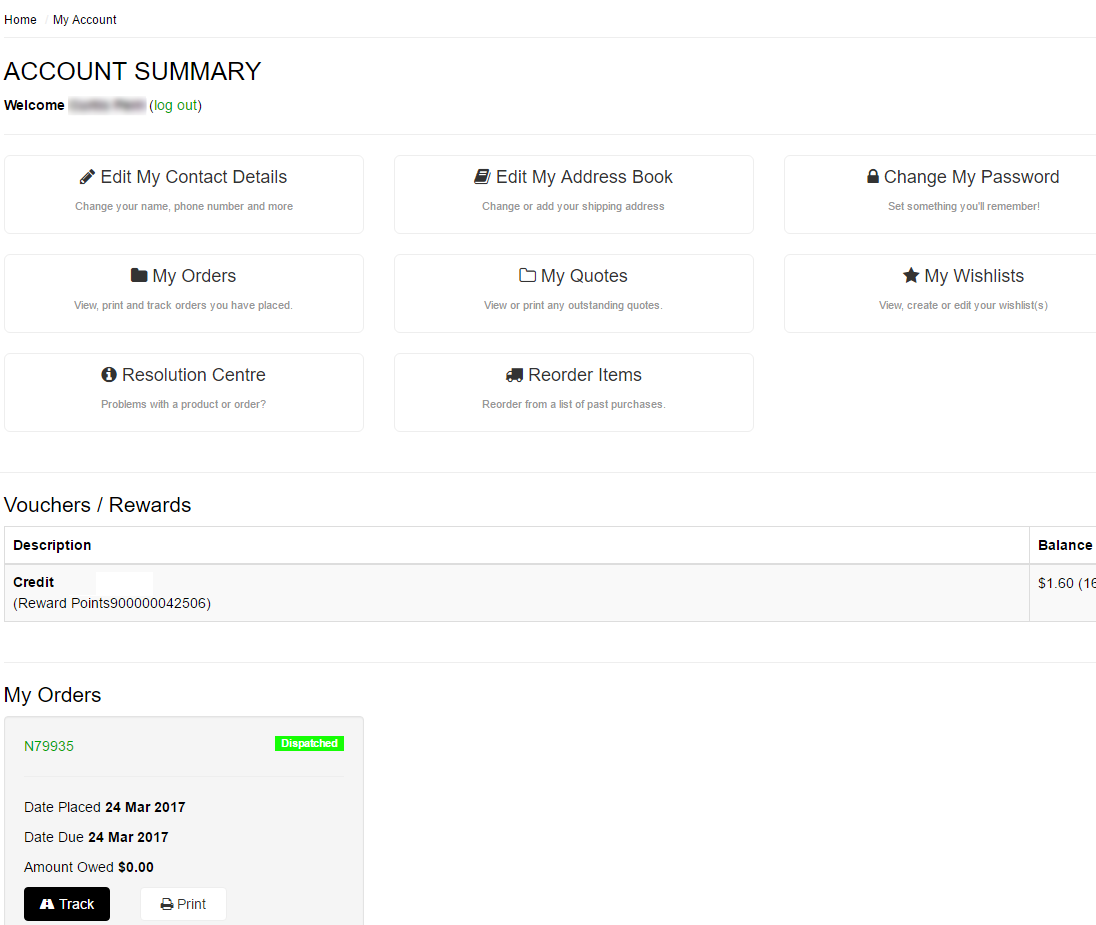Image resolution: width=1096 pixels, height=925 pixels.
Task: Click 'View, print and track orders you have placed.'
Action: click(x=183, y=306)
